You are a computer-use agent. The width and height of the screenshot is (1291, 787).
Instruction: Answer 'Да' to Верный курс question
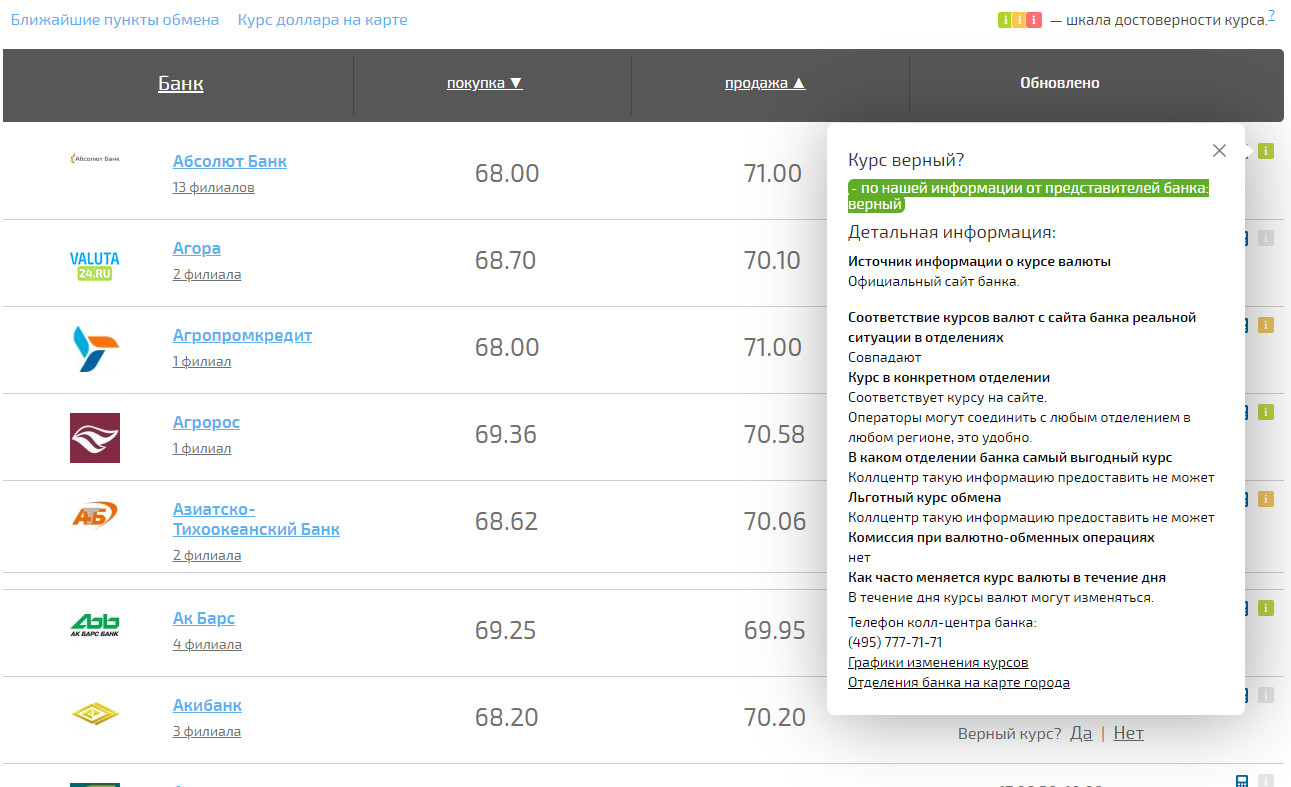(x=1080, y=733)
